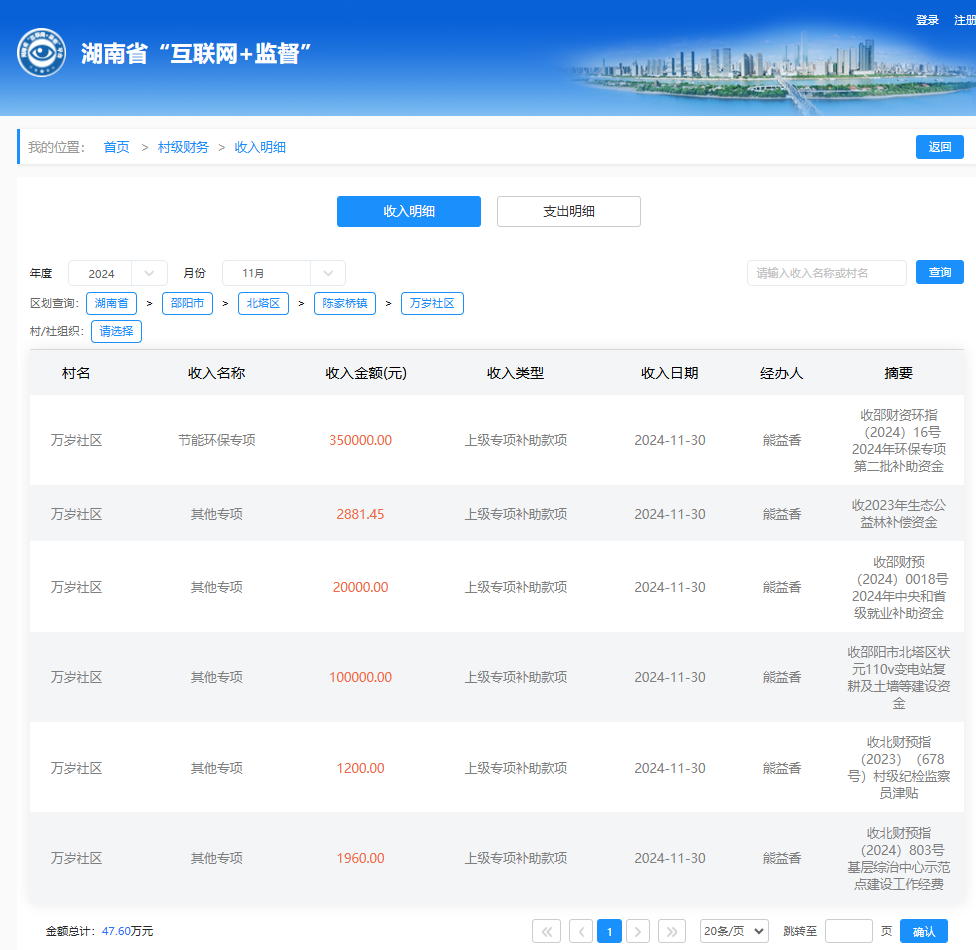Click the Hunan supervision eye logo
The height and width of the screenshot is (950, 976).
(42, 53)
